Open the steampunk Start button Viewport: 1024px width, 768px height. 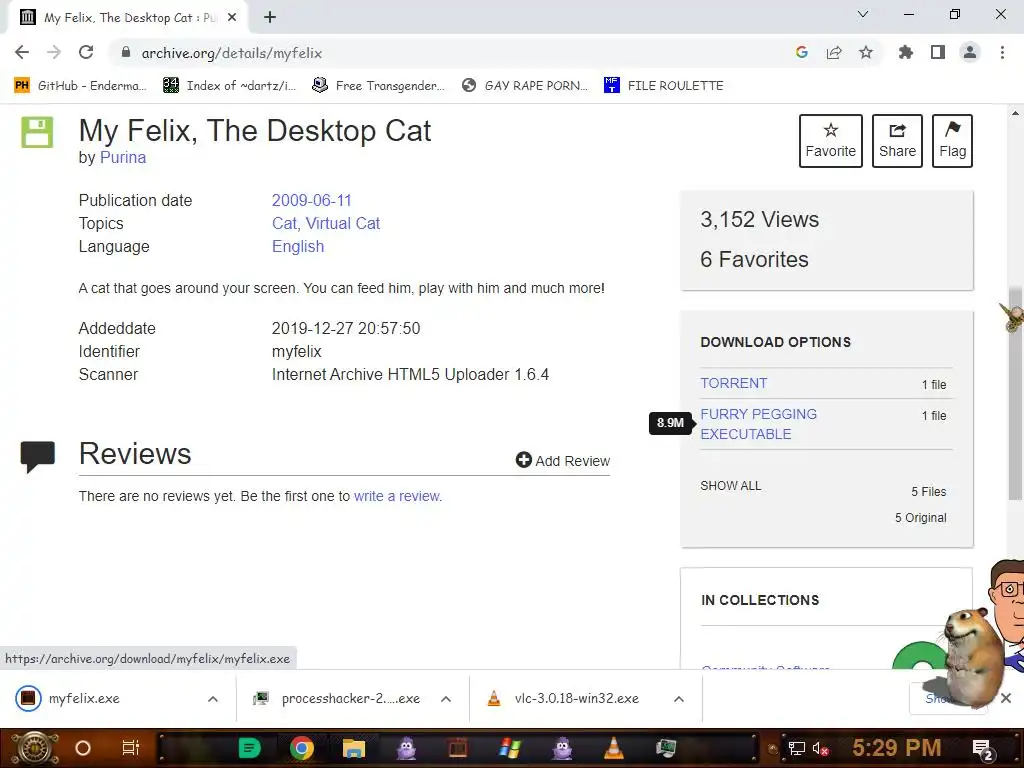coord(35,748)
